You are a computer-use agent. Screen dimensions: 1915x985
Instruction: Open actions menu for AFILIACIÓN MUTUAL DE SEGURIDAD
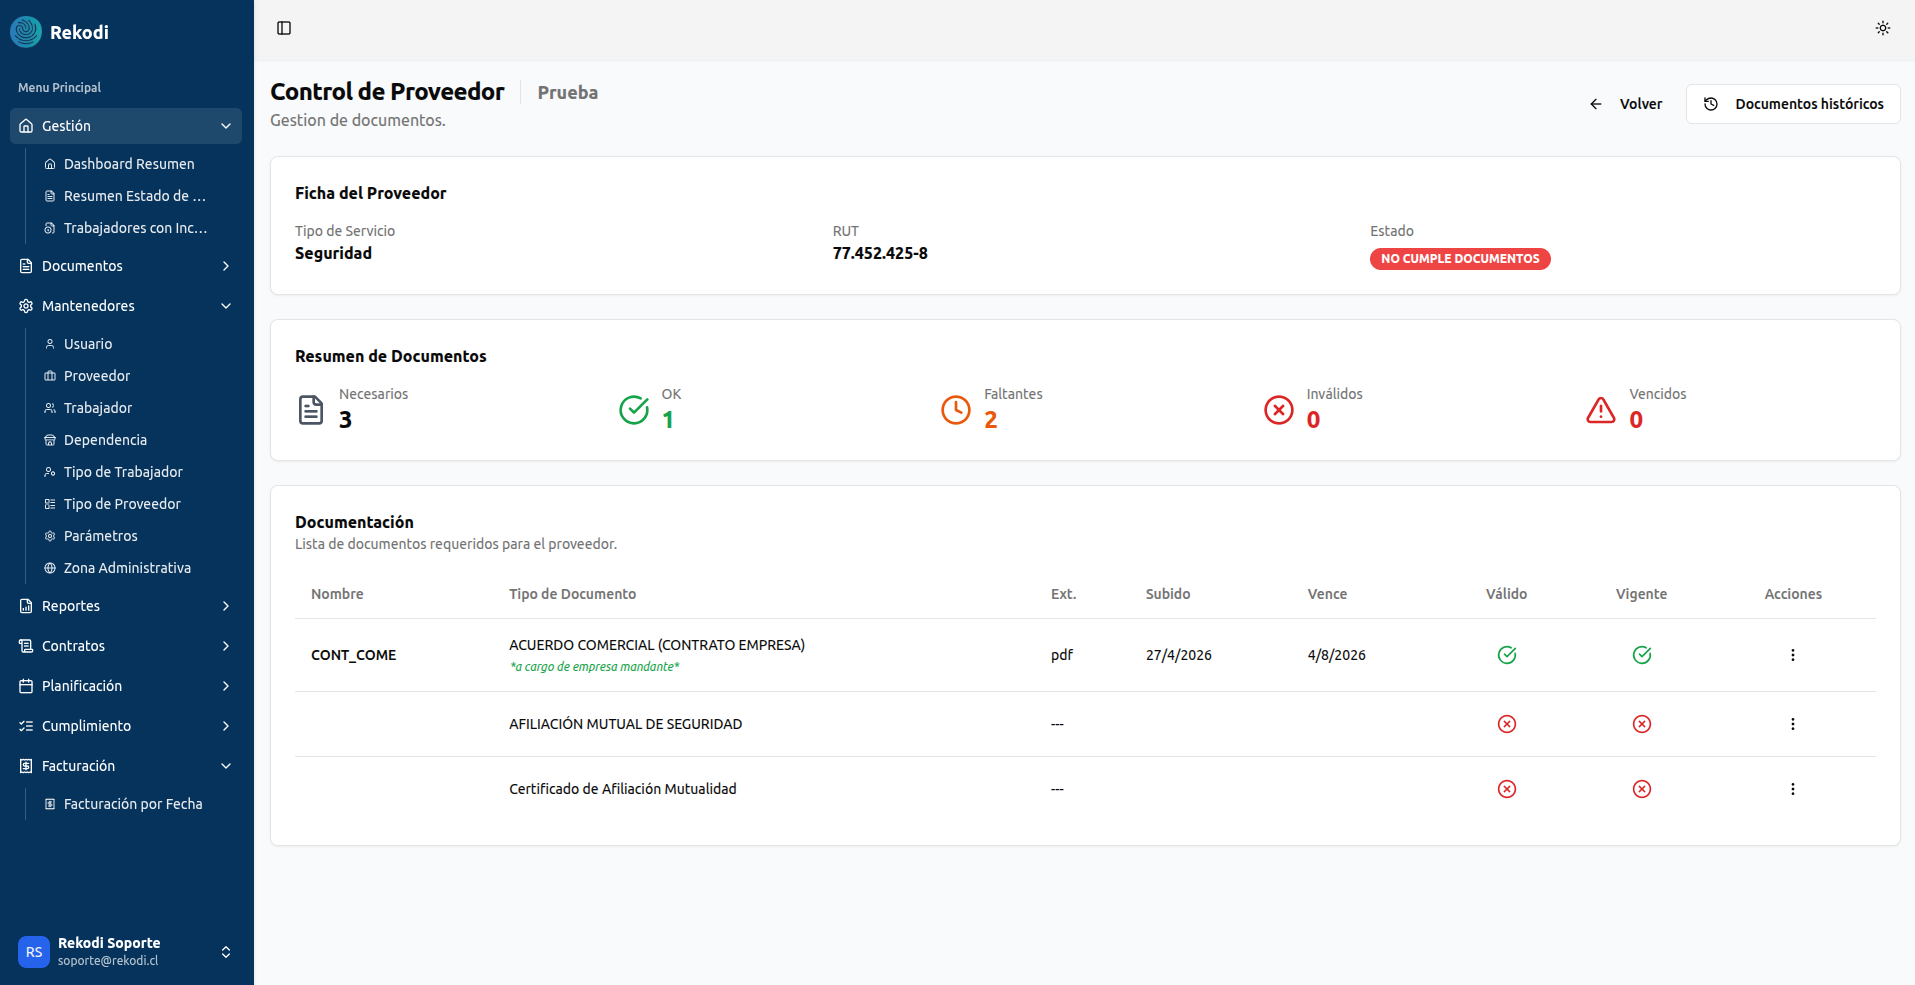click(1793, 724)
